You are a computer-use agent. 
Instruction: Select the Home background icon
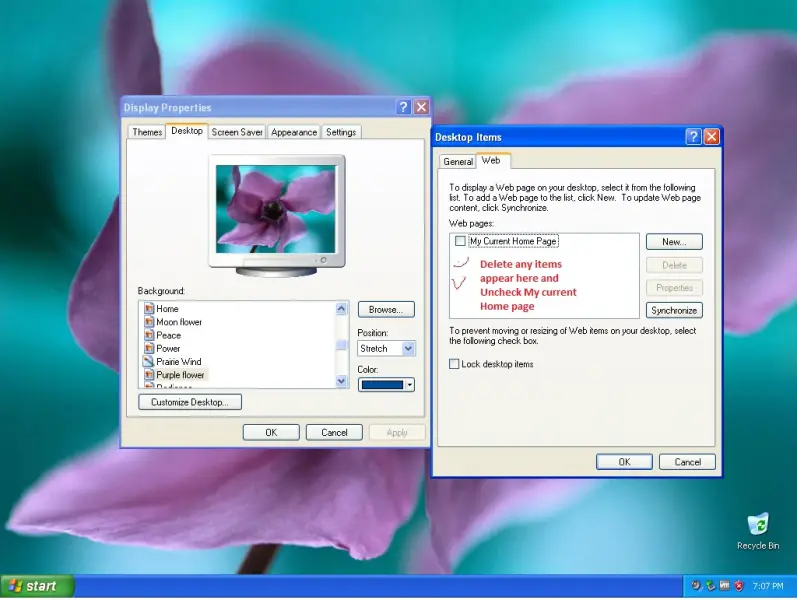149,309
